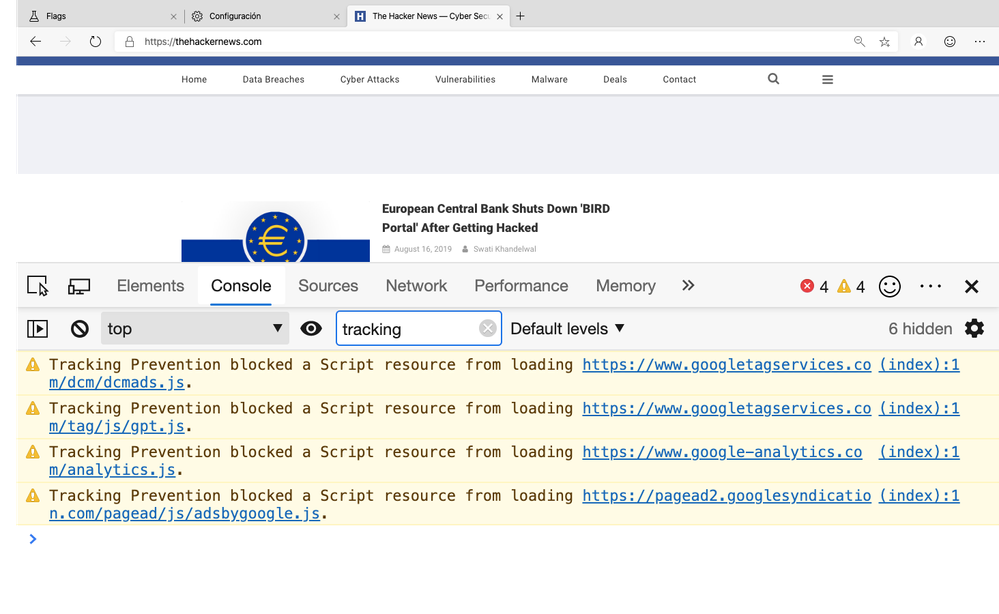Show more DevTools tabs chevron
Screen dimensions: 999x614
coord(688,285)
